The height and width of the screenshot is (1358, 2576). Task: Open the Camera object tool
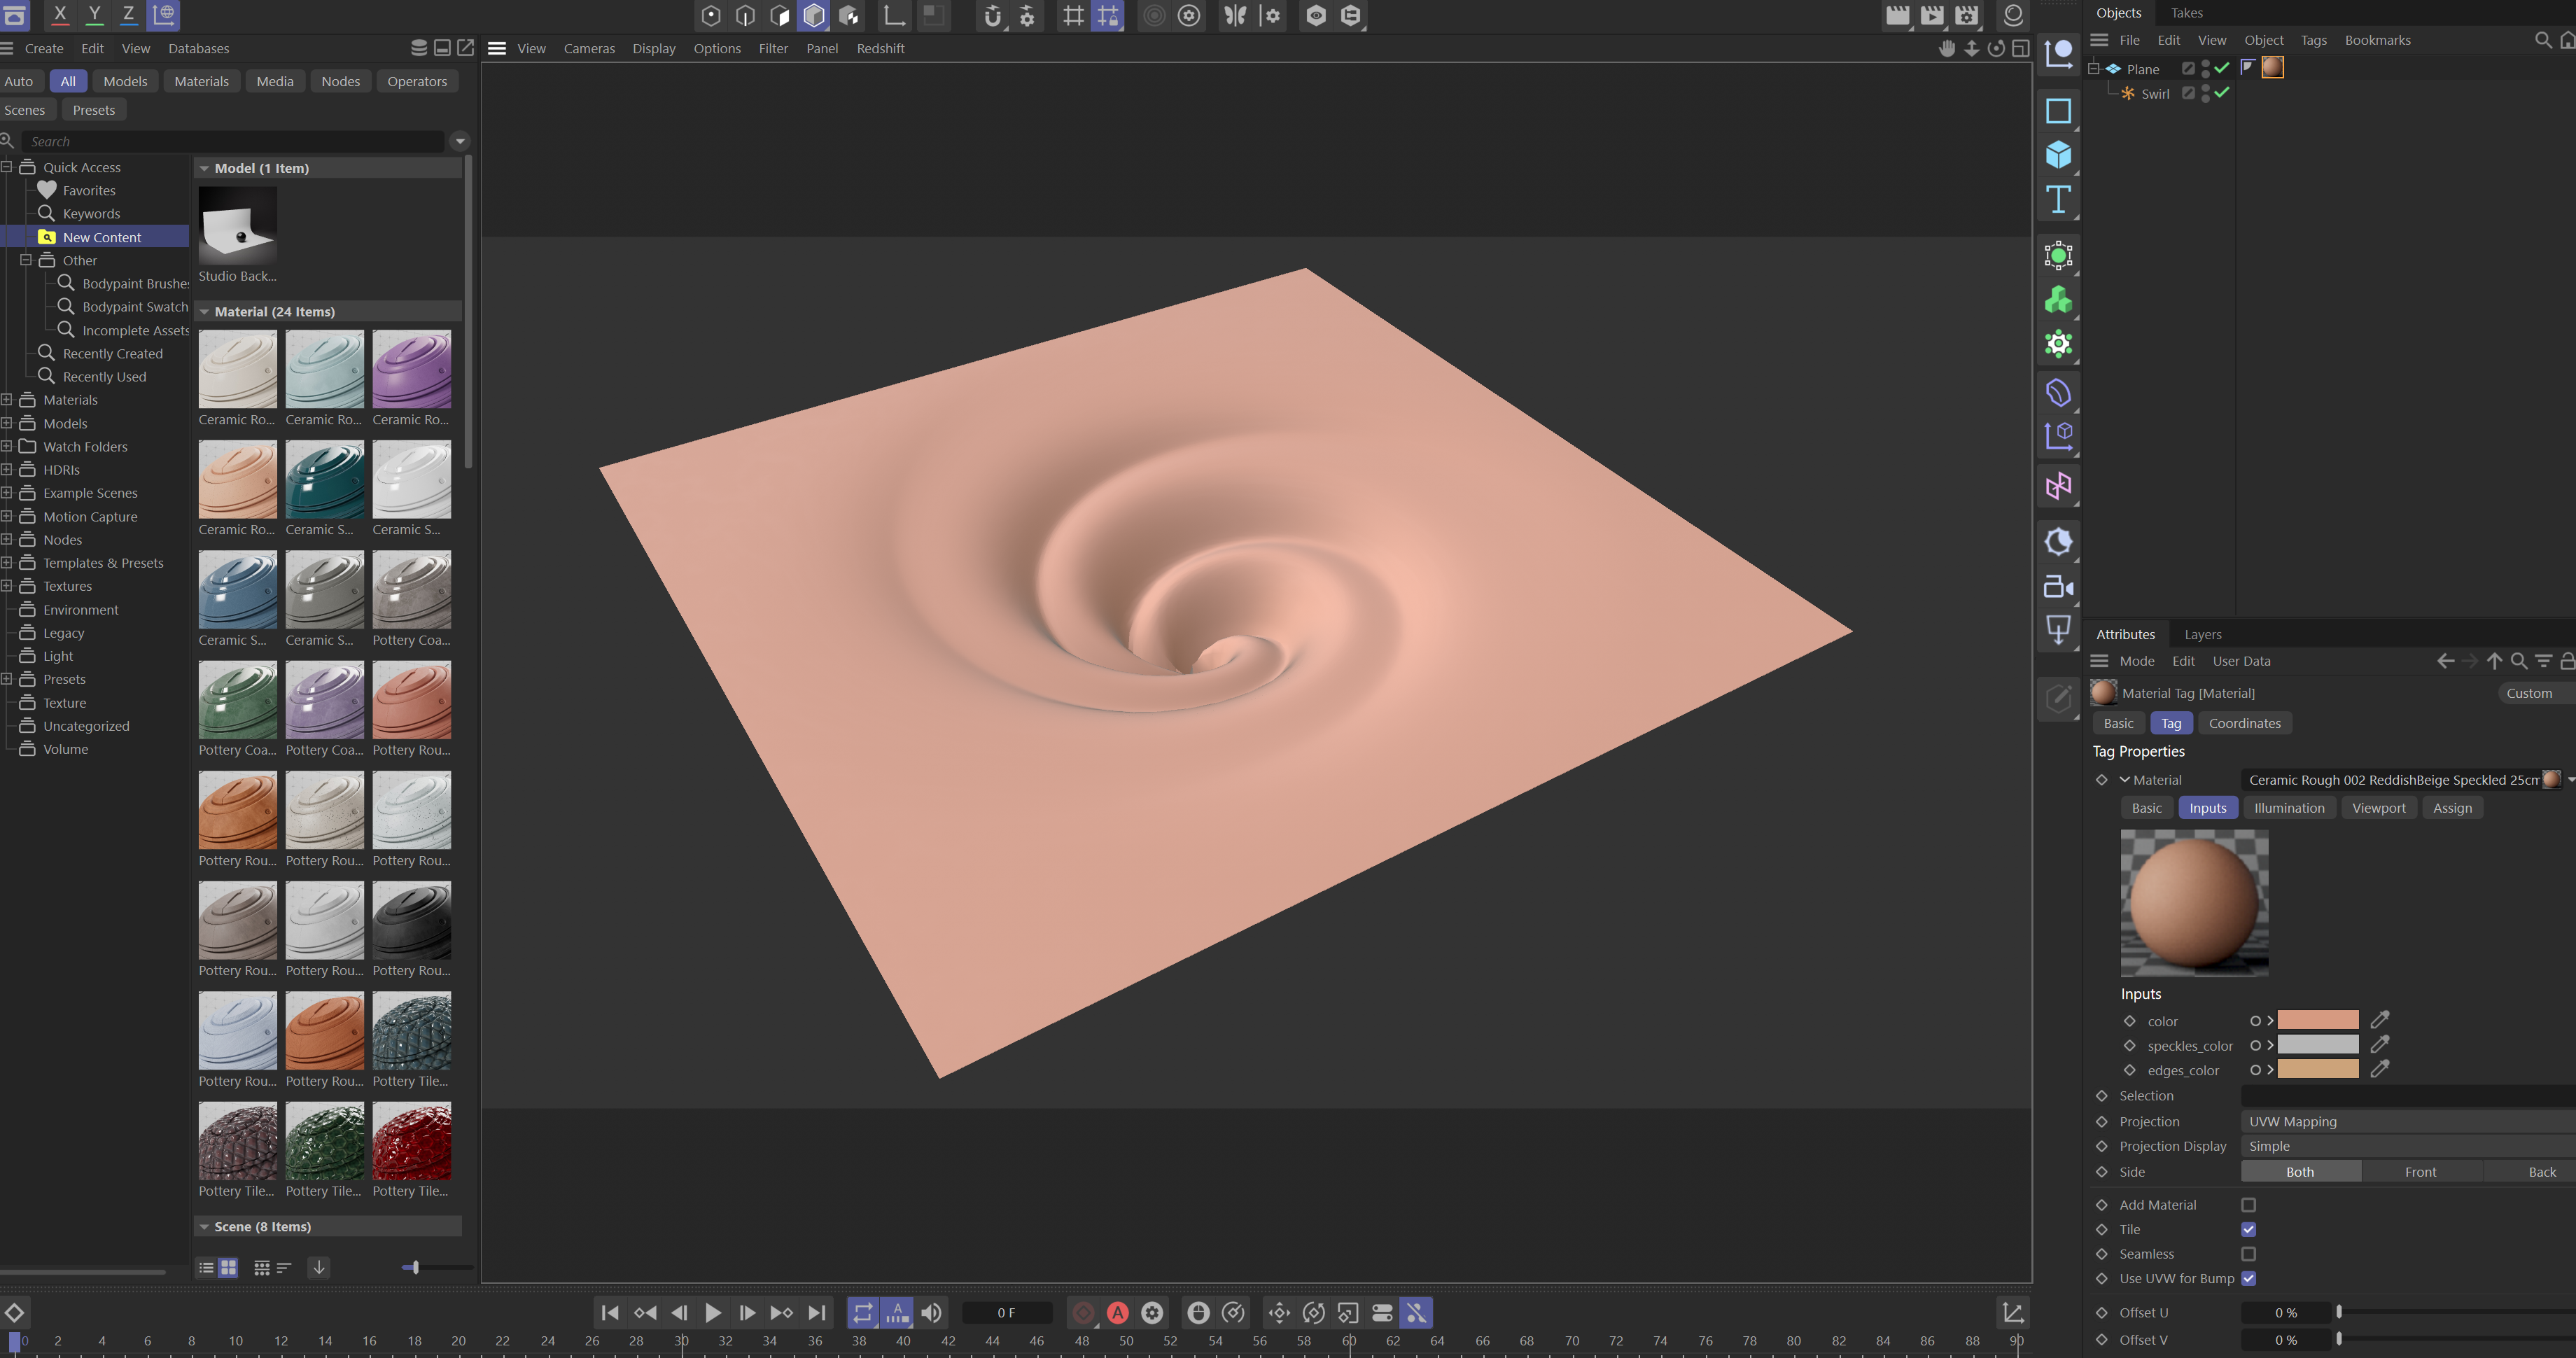(x=2058, y=587)
